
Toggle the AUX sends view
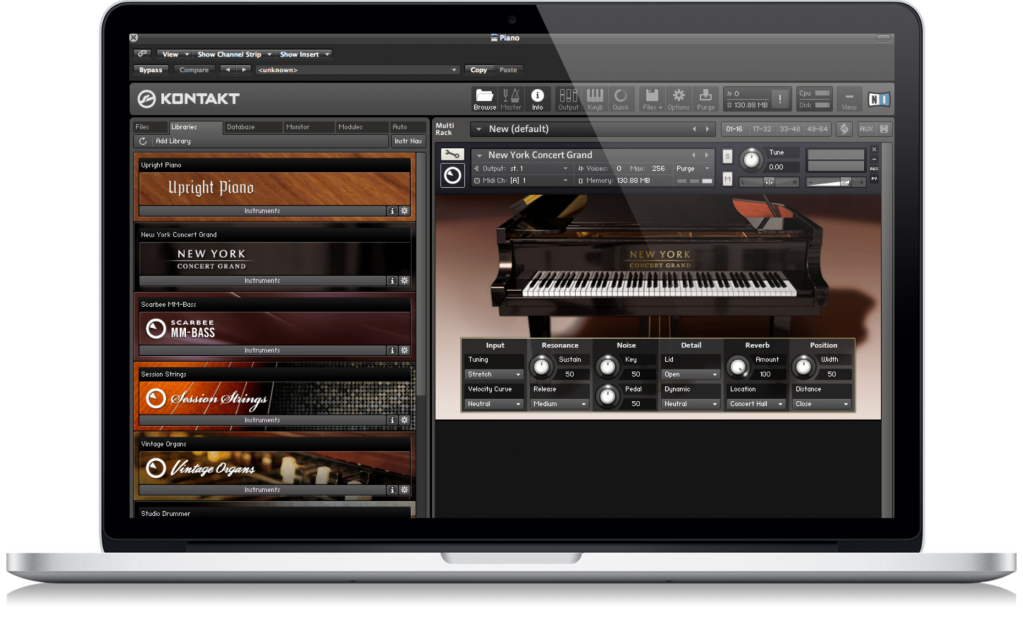(866, 129)
